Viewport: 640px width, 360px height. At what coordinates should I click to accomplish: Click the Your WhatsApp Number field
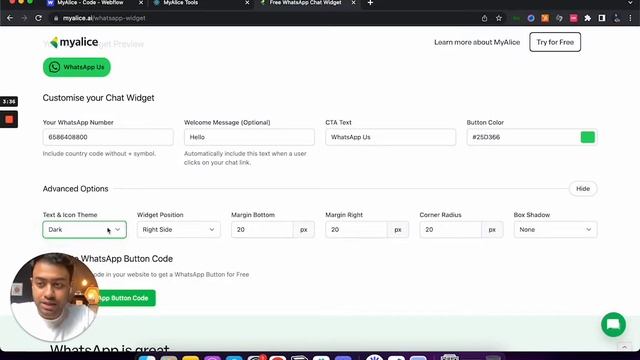coord(108,137)
